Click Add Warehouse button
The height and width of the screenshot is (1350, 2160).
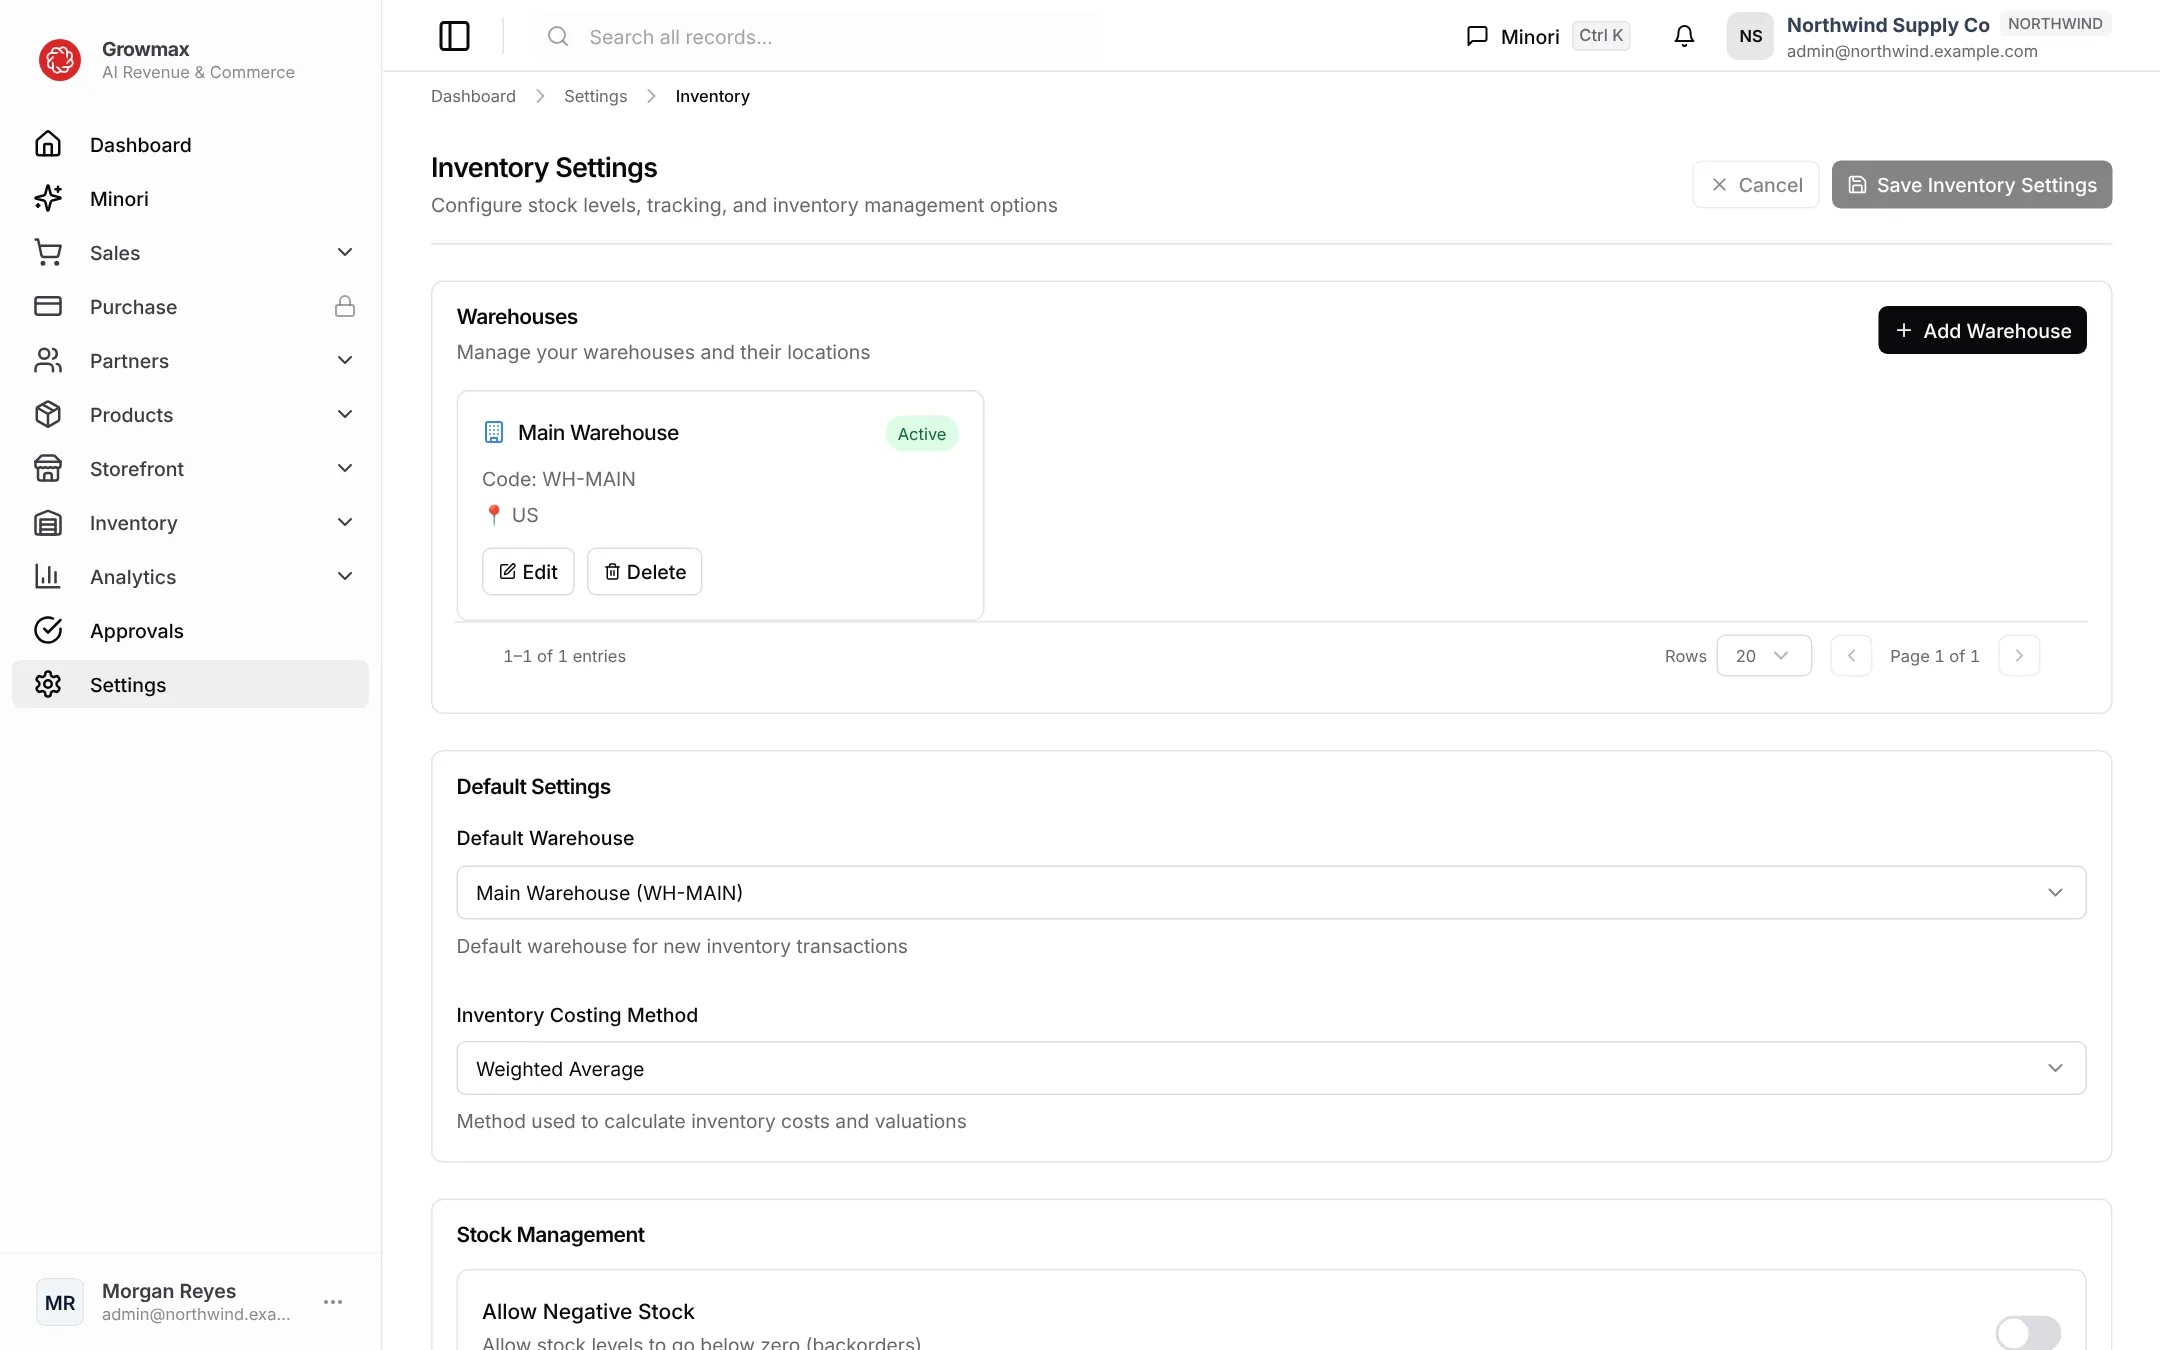click(1982, 331)
